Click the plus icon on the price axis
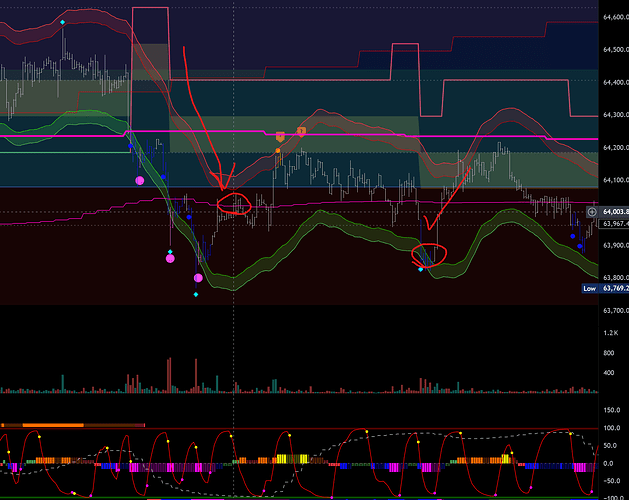Screen dimensions: 629x500 point(593,212)
